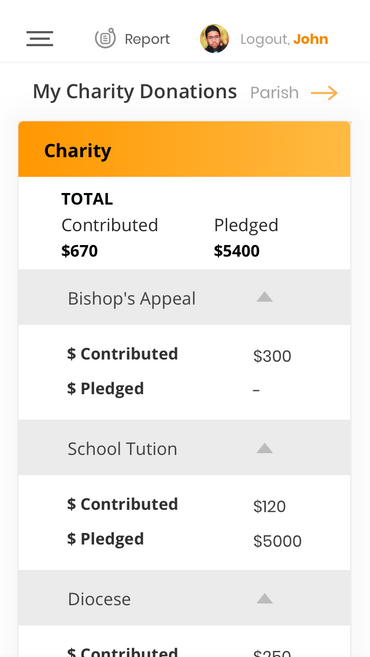Collapse the School Tution triangle arrow
370x657 pixels.
click(264, 448)
